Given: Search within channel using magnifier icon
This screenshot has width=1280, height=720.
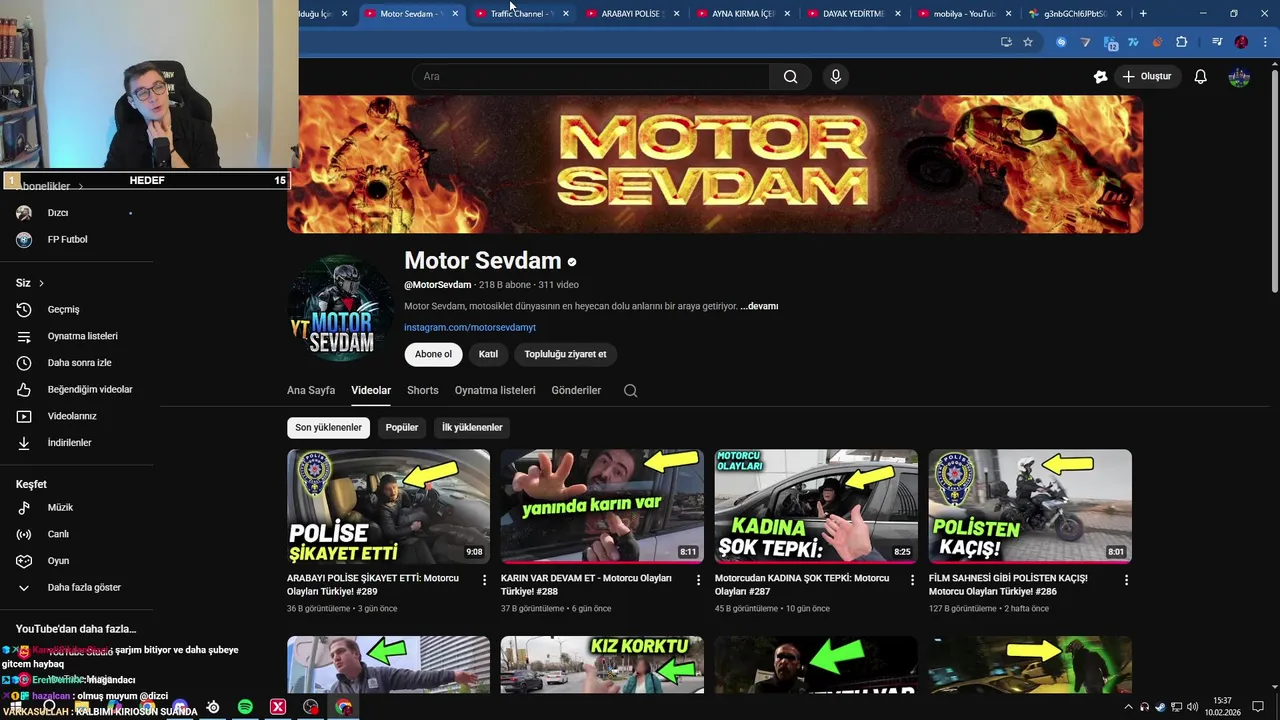Looking at the screenshot, I should point(630,391).
